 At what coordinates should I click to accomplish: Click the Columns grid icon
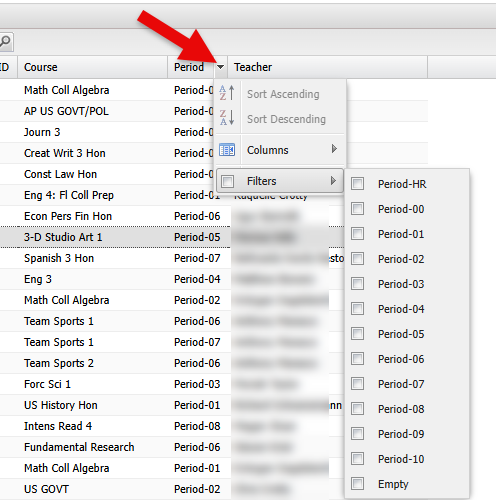(x=227, y=150)
